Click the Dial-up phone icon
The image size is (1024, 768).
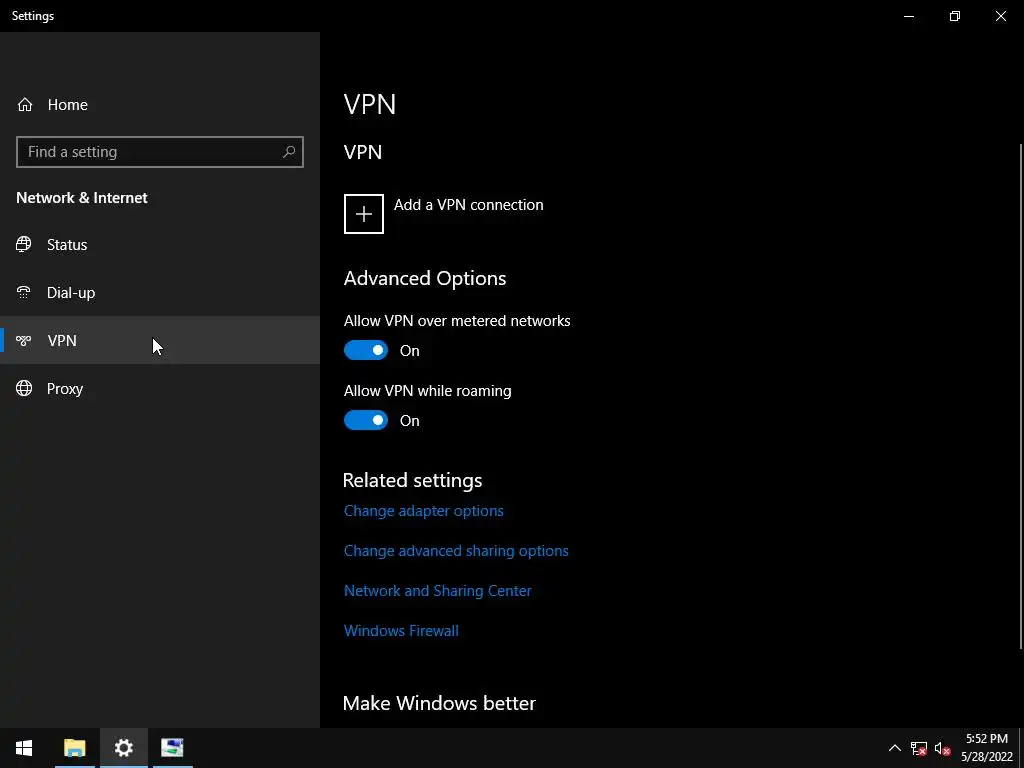pos(24,293)
